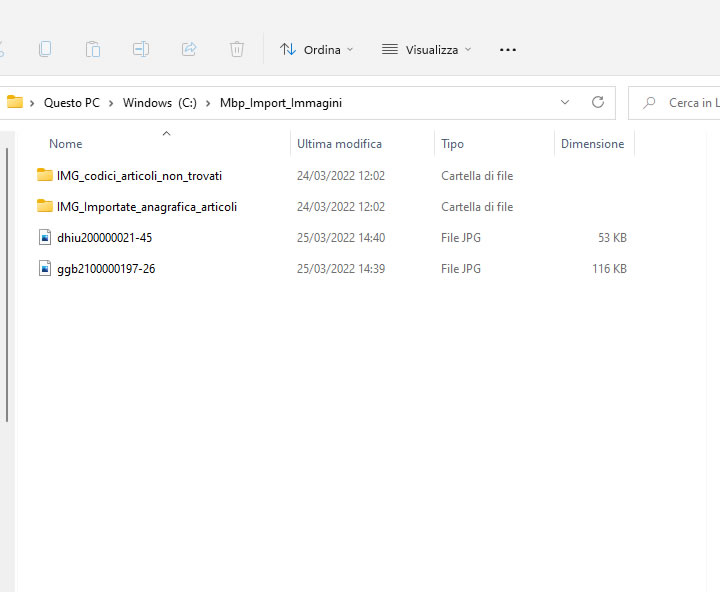
Task: Click the folder icon in address bar
Action: coord(15,102)
